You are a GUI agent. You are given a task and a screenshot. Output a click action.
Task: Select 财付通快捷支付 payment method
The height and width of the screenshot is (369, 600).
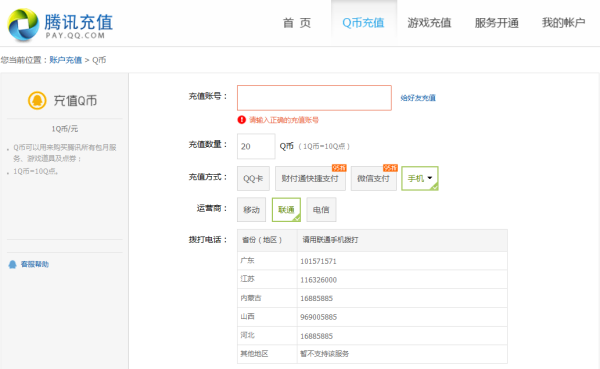pyautogui.click(x=310, y=178)
